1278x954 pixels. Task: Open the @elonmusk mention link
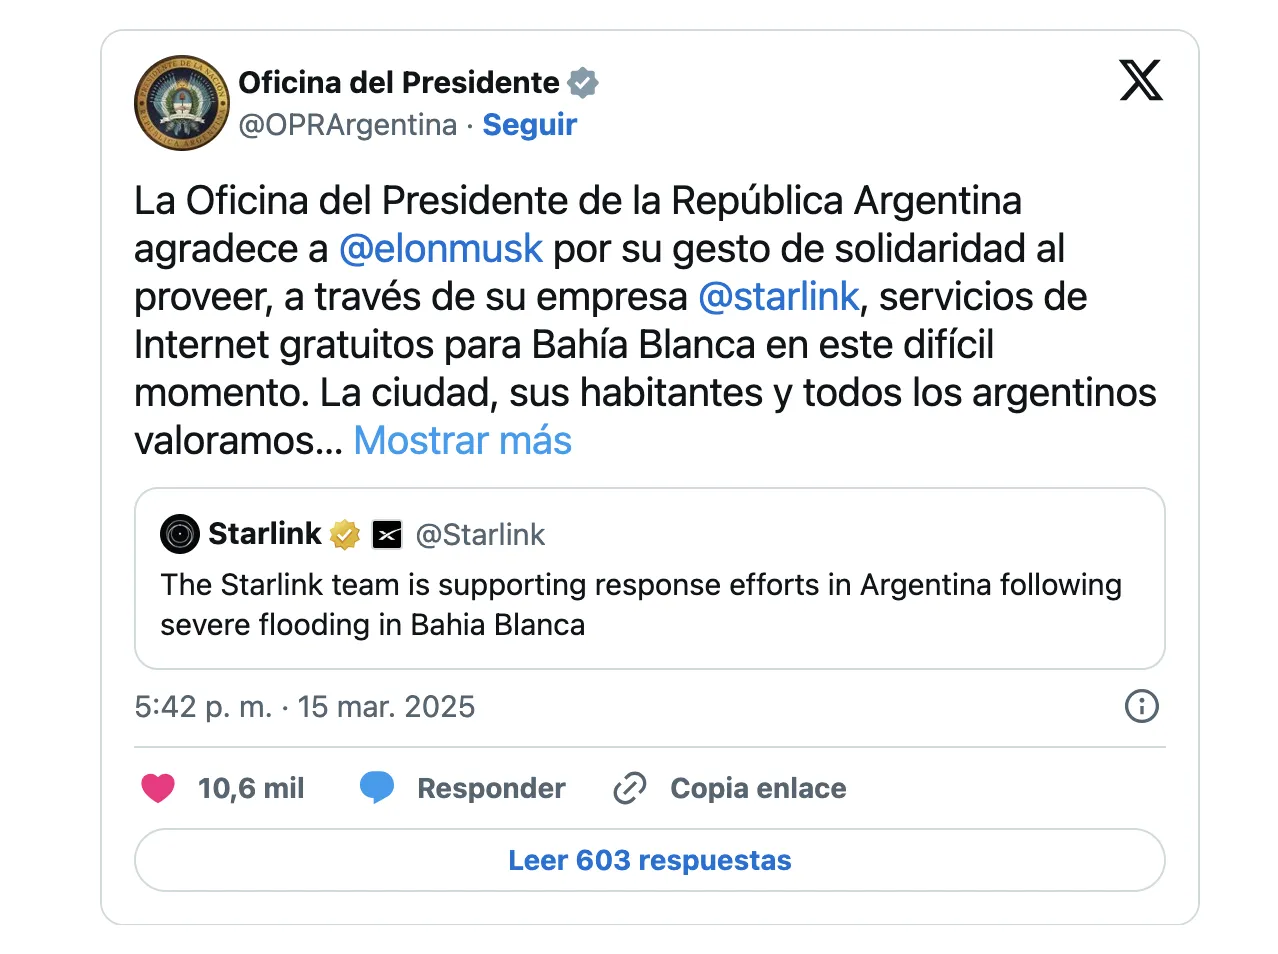(440, 249)
